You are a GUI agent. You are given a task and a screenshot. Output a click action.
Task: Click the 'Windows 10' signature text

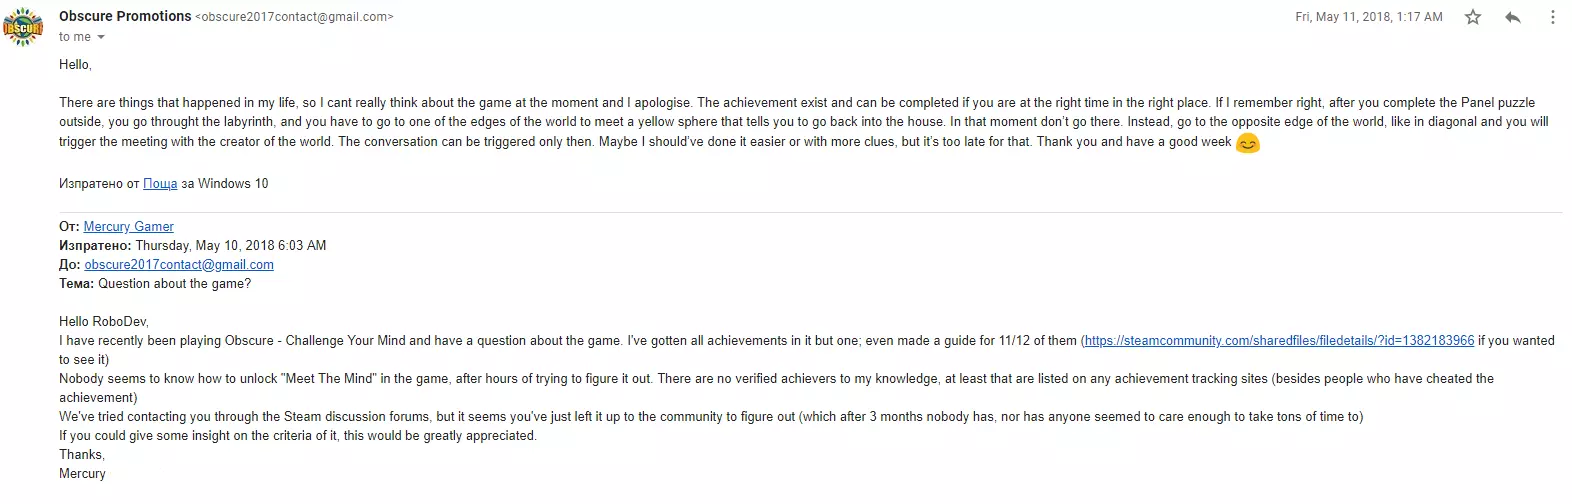(x=233, y=184)
